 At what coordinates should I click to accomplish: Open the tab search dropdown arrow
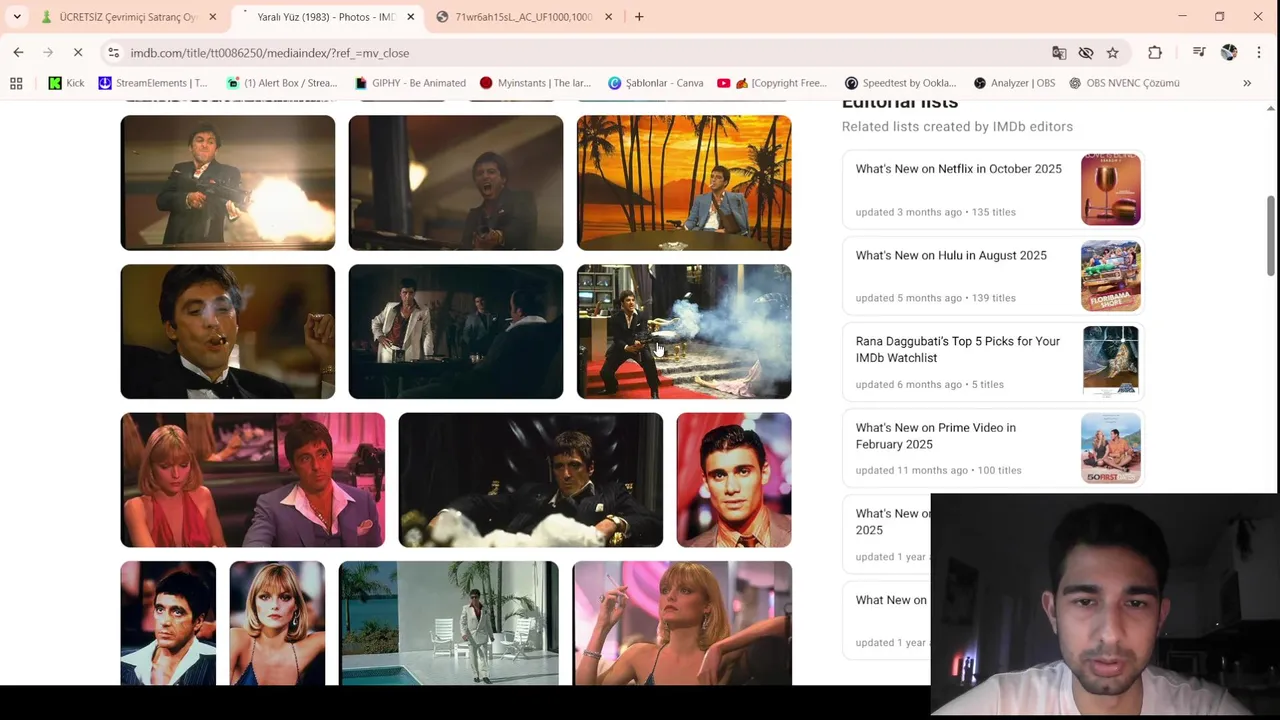[17, 17]
